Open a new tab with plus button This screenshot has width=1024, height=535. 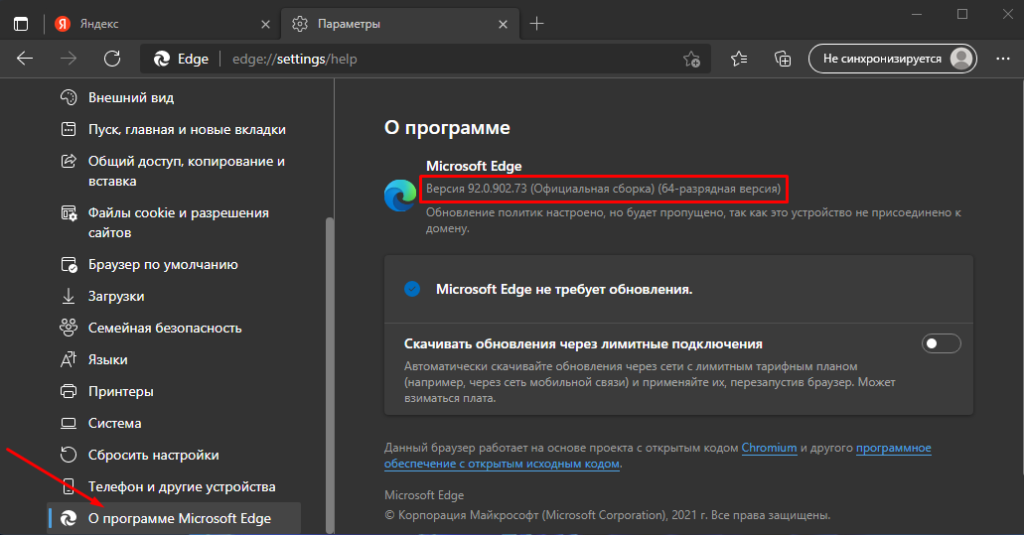tap(537, 24)
